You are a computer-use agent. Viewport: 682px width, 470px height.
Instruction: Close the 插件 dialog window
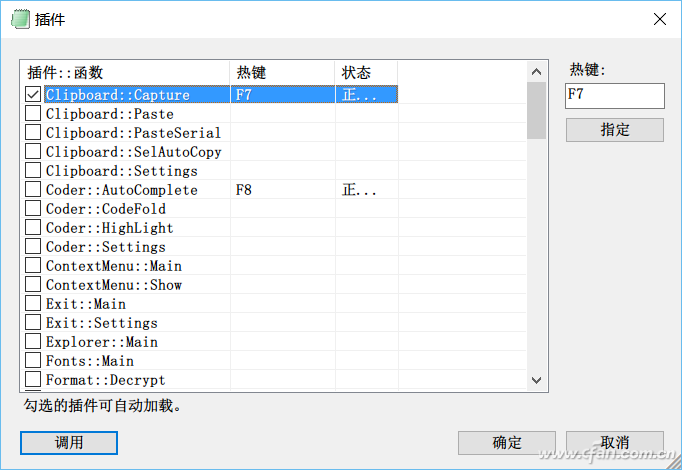[659, 19]
